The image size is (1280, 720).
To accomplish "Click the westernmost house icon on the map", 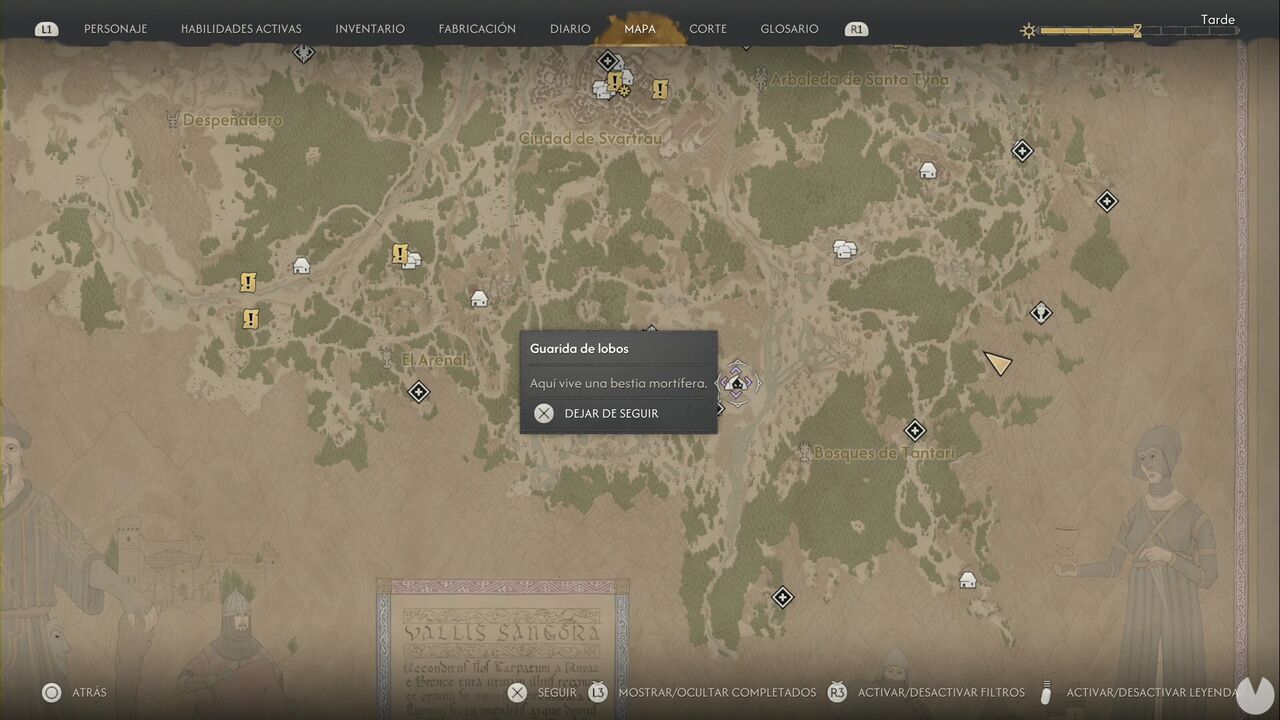I will point(301,265).
